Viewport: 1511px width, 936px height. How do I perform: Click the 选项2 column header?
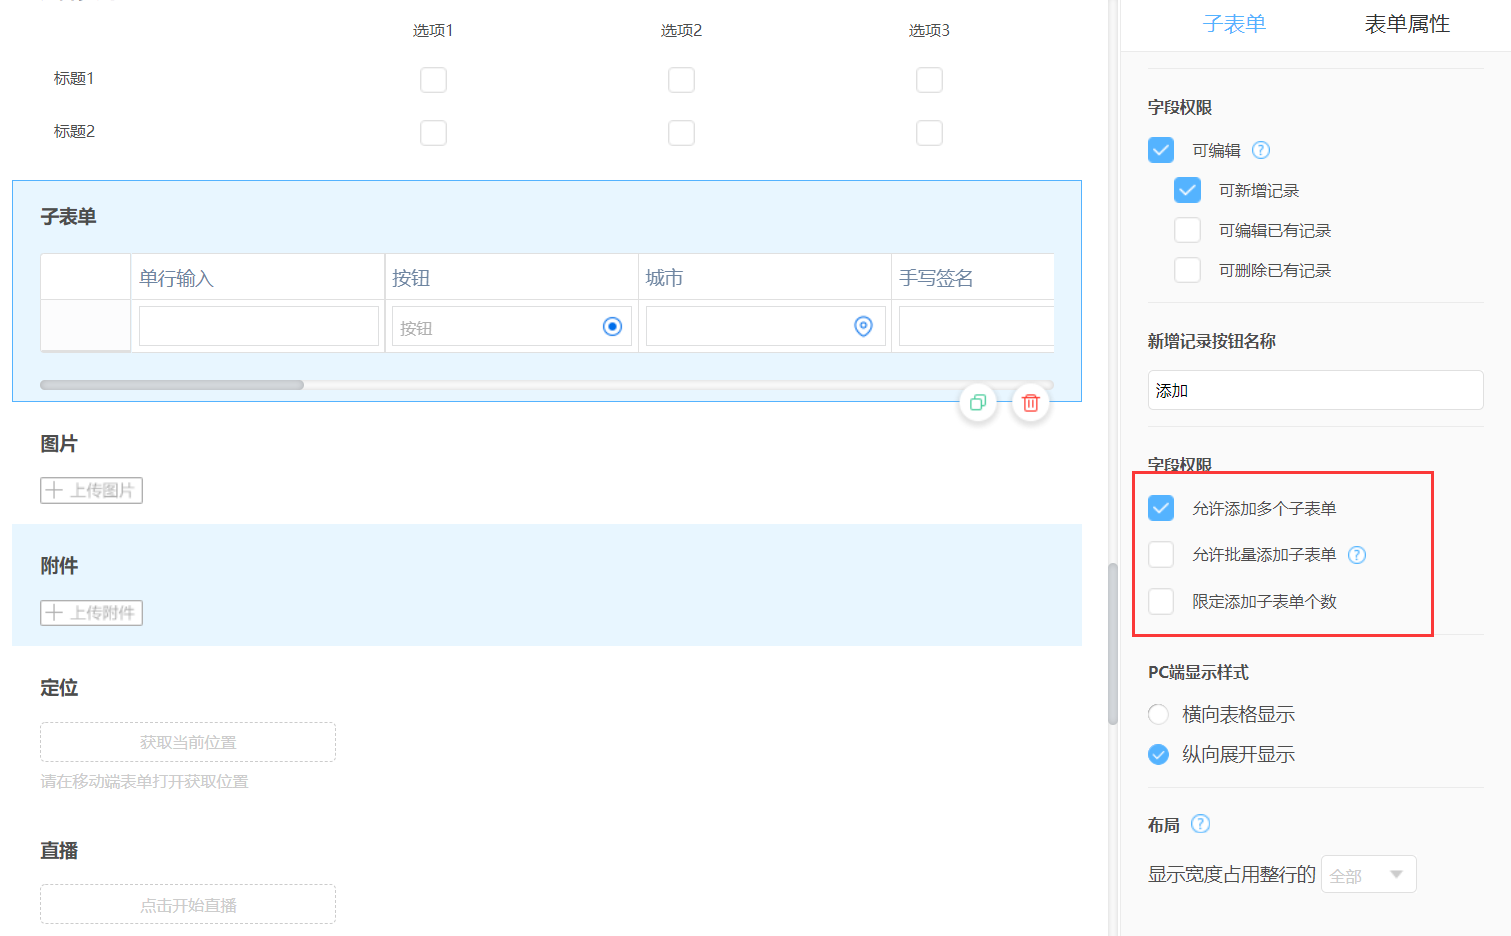[x=681, y=30]
